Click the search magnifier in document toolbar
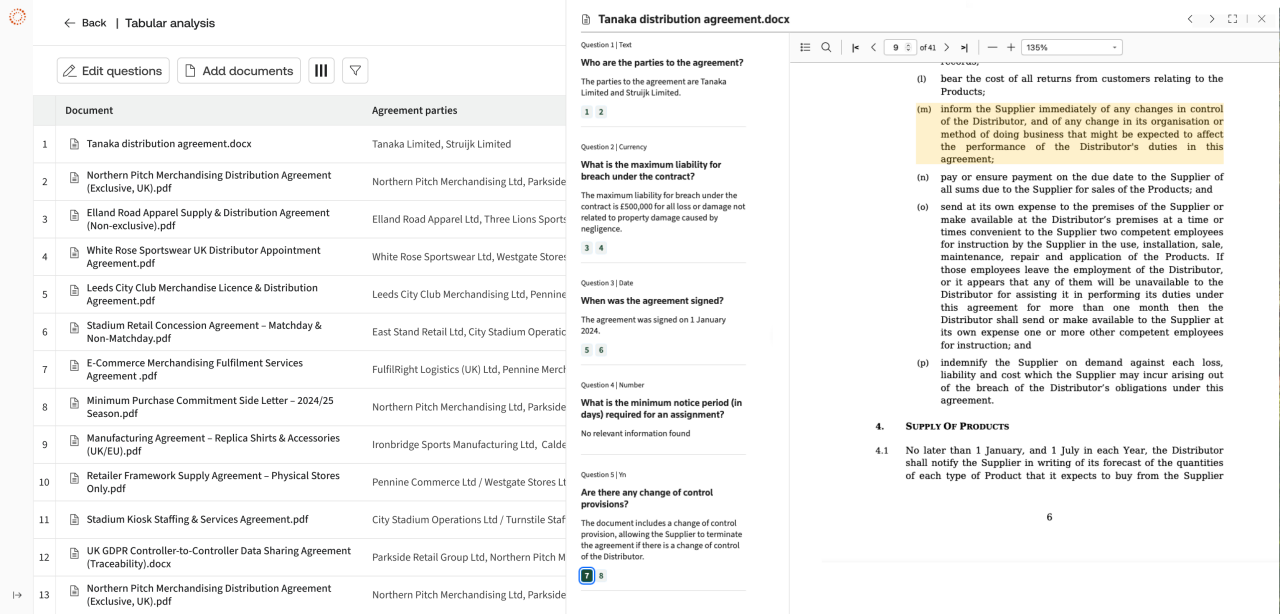This screenshot has height=614, width=1280. 826,47
